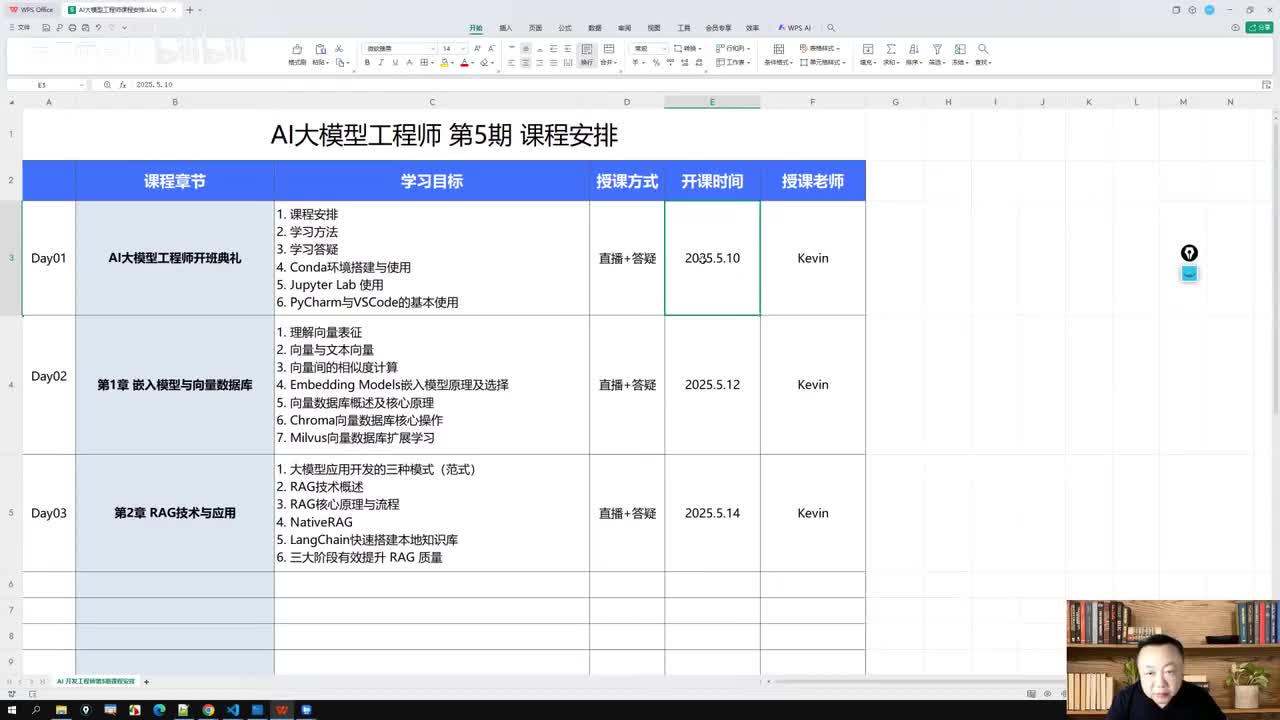The image size is (1280, 720).
Task: Switch to the Page (页面) ribbon tab
Action: (x=535, y=28)
